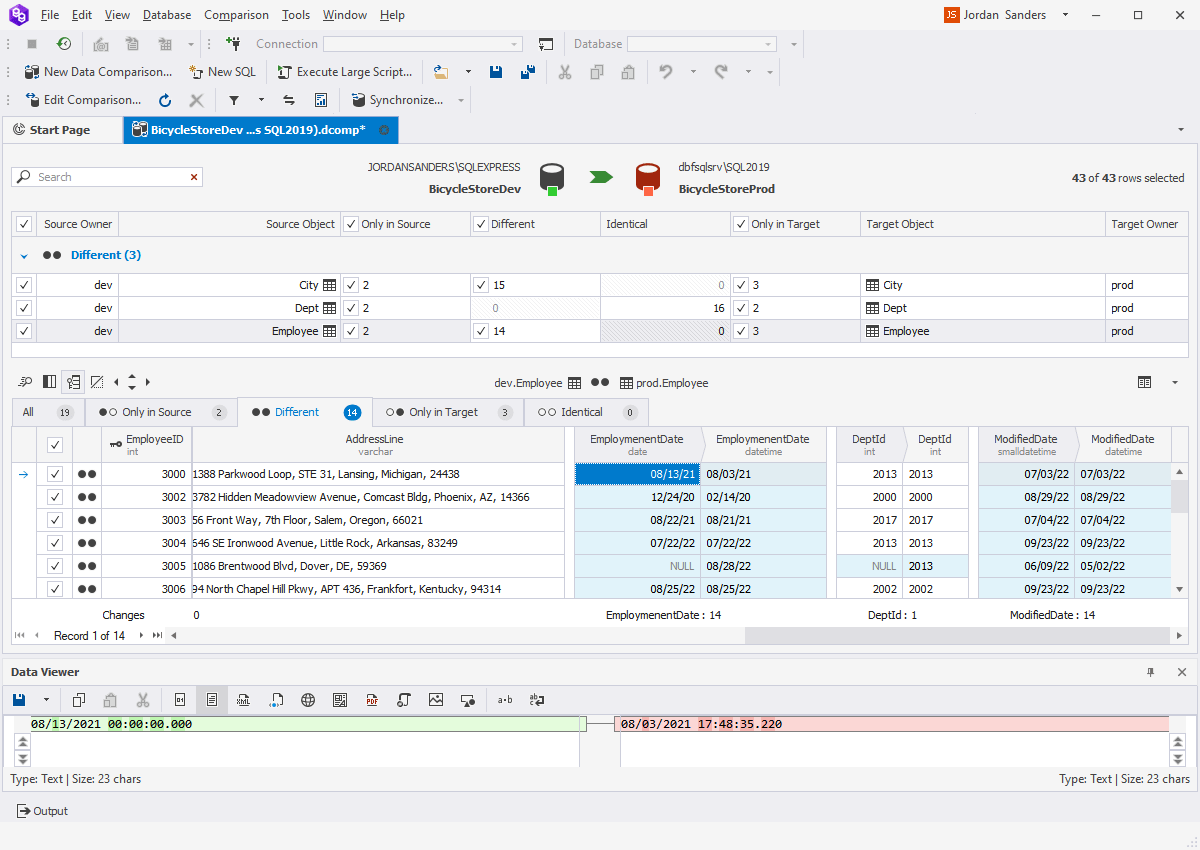Toggle the Only in Target header checkbox
1200x850 pixels.
741,224
